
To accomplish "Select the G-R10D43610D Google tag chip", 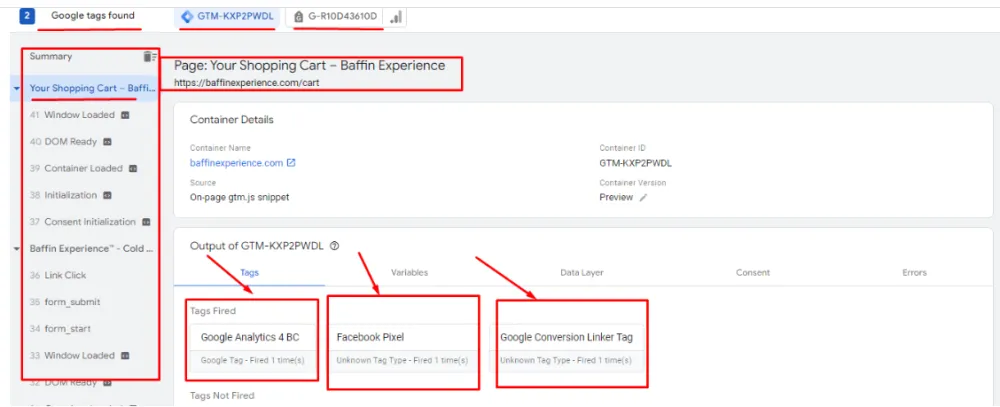I will tap(335, 17).
